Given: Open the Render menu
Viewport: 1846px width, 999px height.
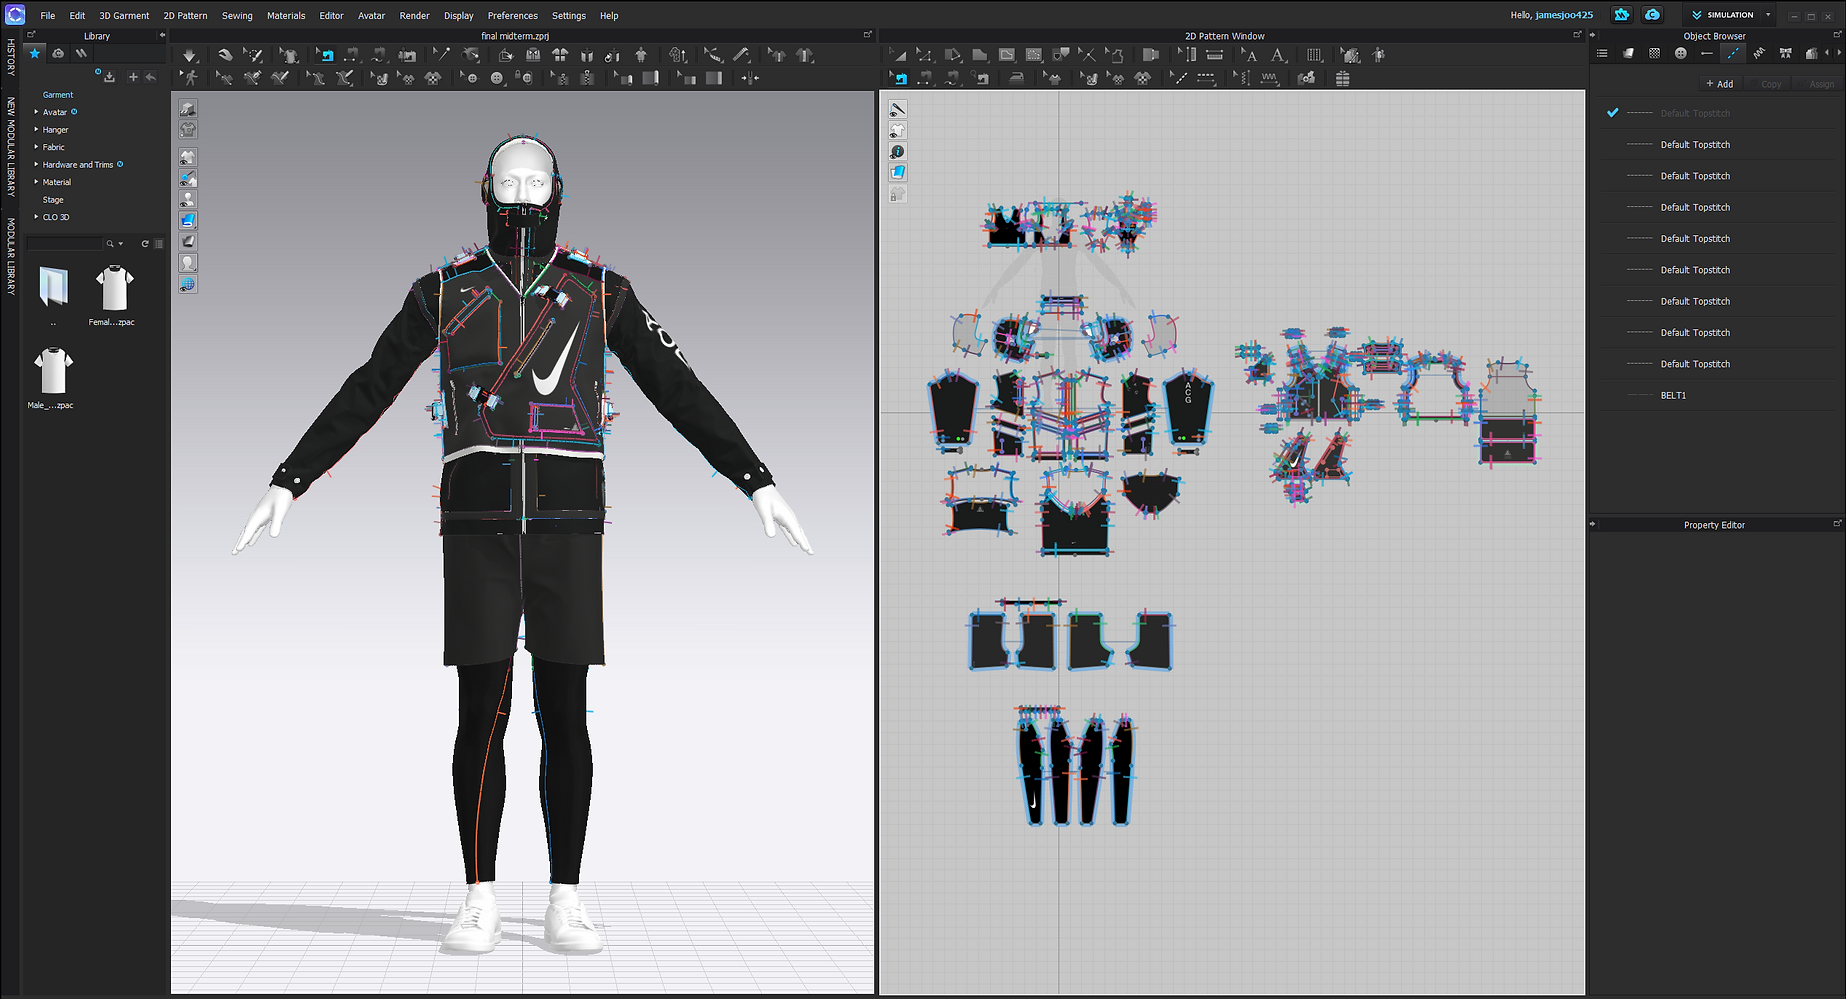Looking at the screenshot, I should point(414,15).
